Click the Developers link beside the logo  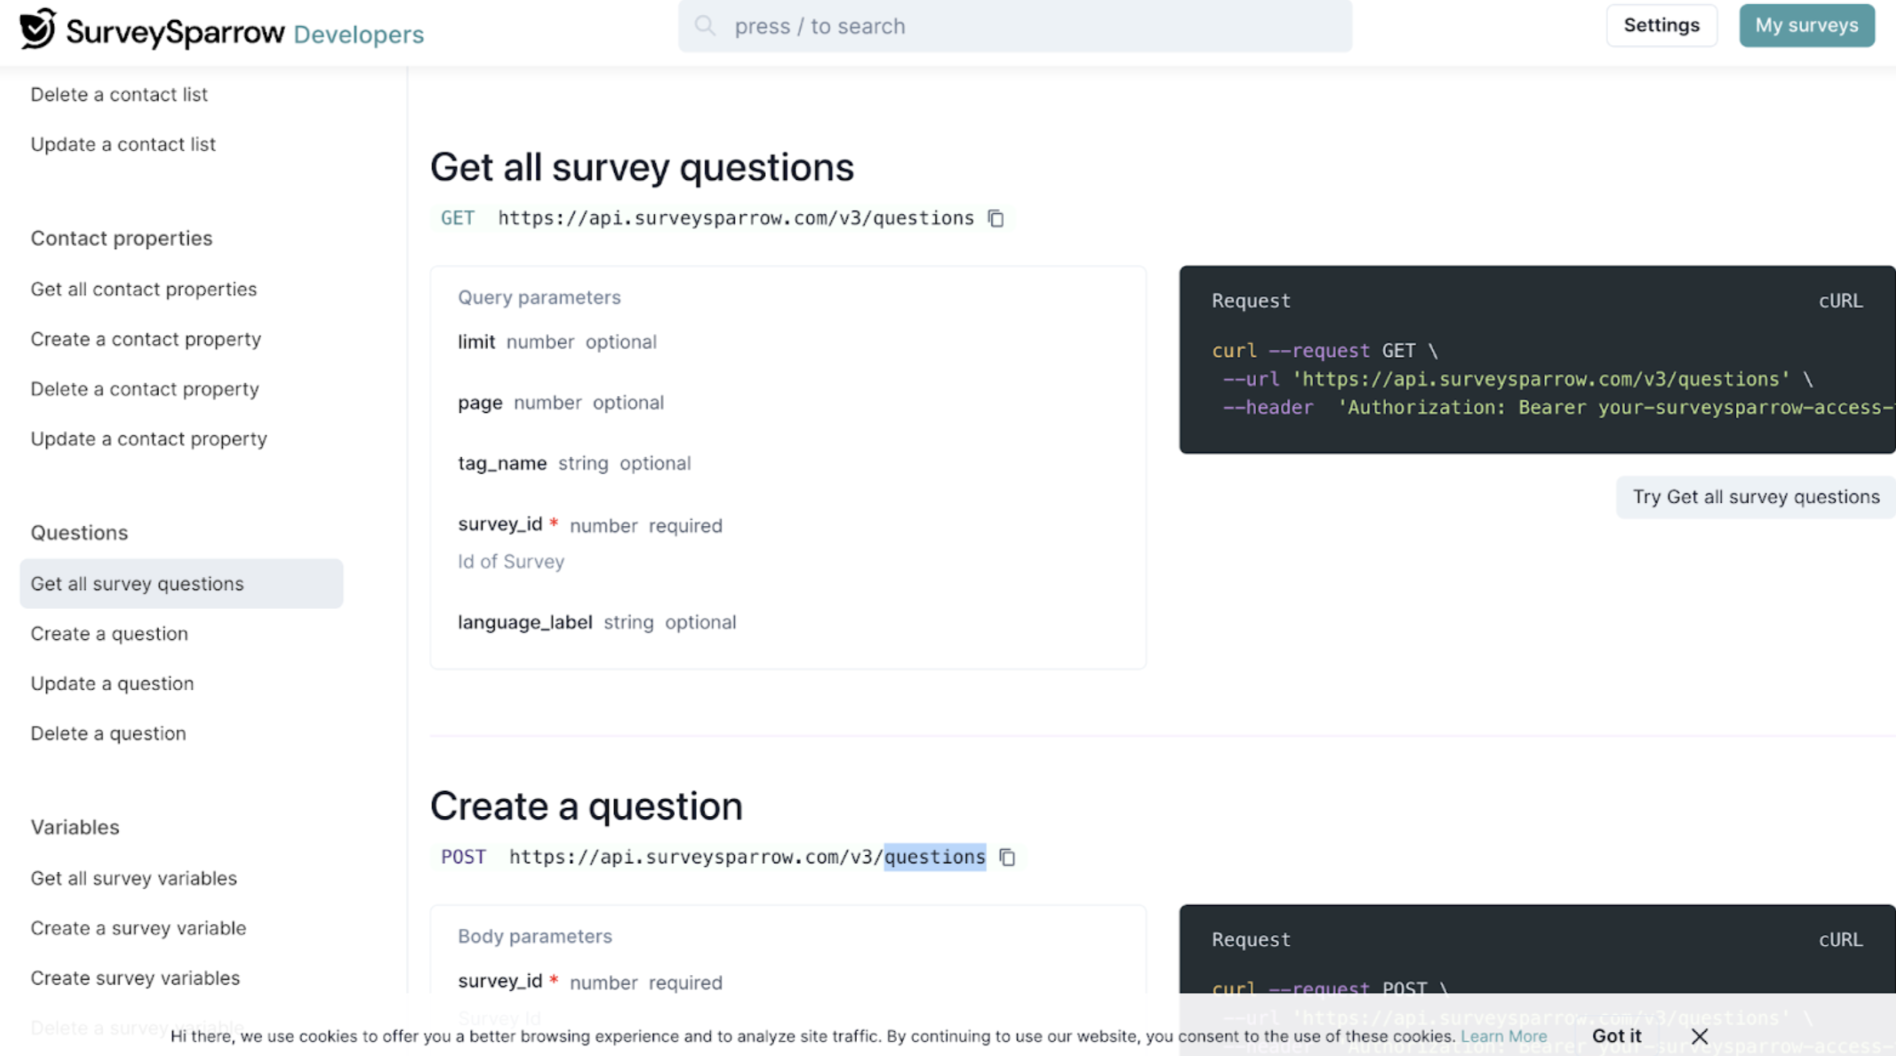click(358, 35)
